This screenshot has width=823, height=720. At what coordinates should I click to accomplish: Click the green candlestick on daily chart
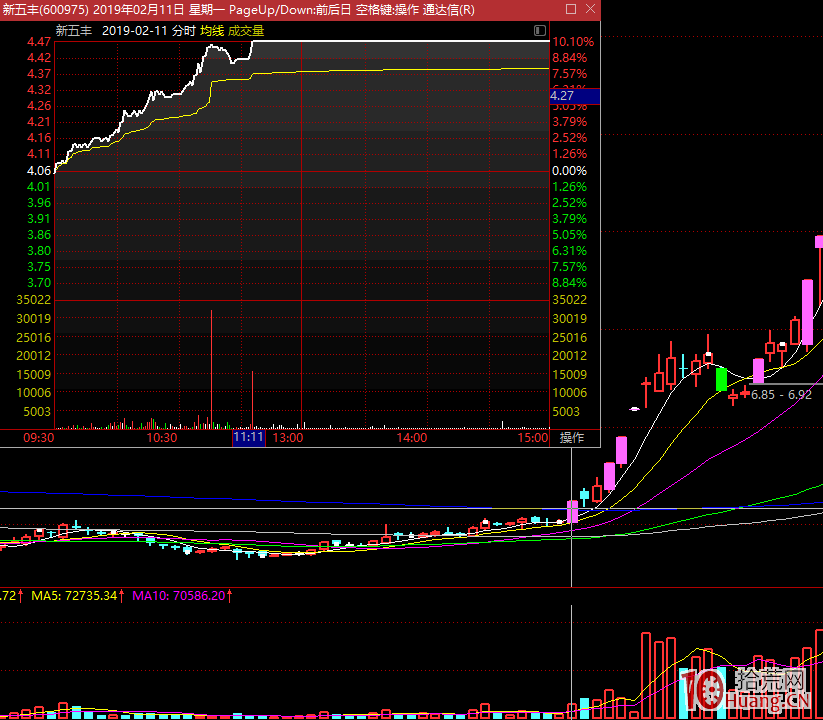[721, 379]
